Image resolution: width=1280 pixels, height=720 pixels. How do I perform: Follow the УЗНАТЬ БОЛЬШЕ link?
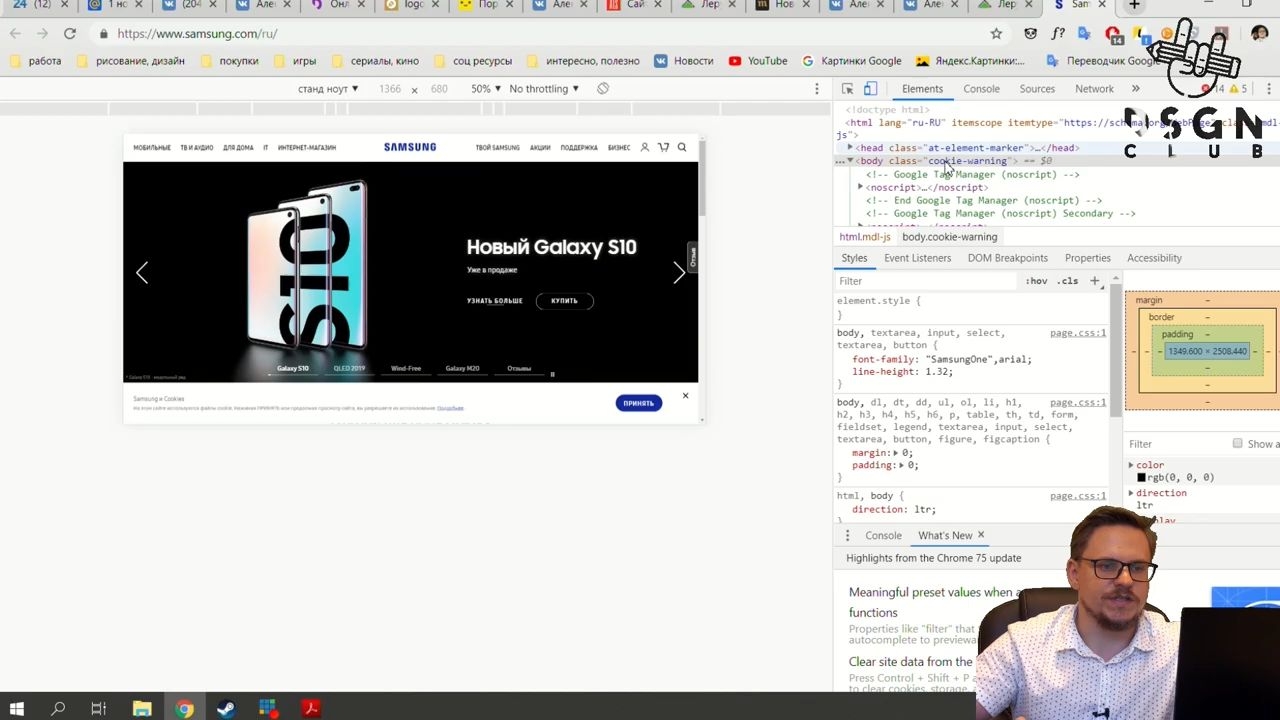tap(494, 300)
